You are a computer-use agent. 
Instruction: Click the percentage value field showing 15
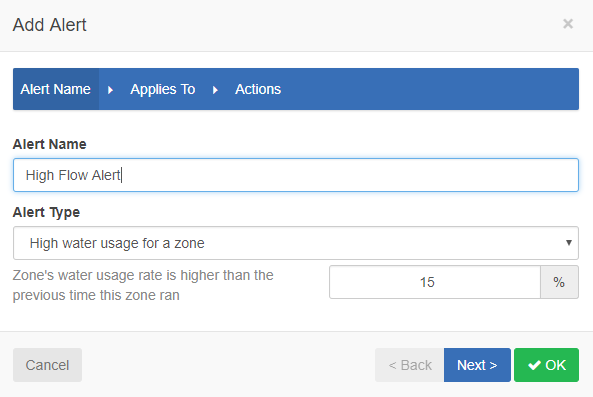click(x=435, y=282)
